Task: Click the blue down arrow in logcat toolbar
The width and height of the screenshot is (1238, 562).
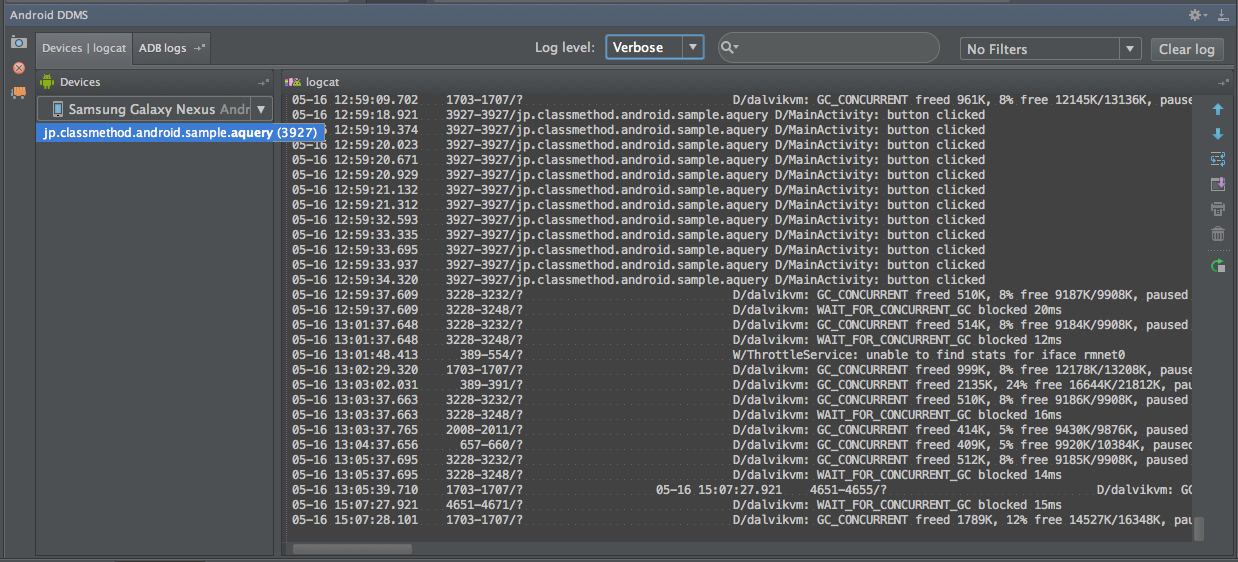Action: point(1217,134)
